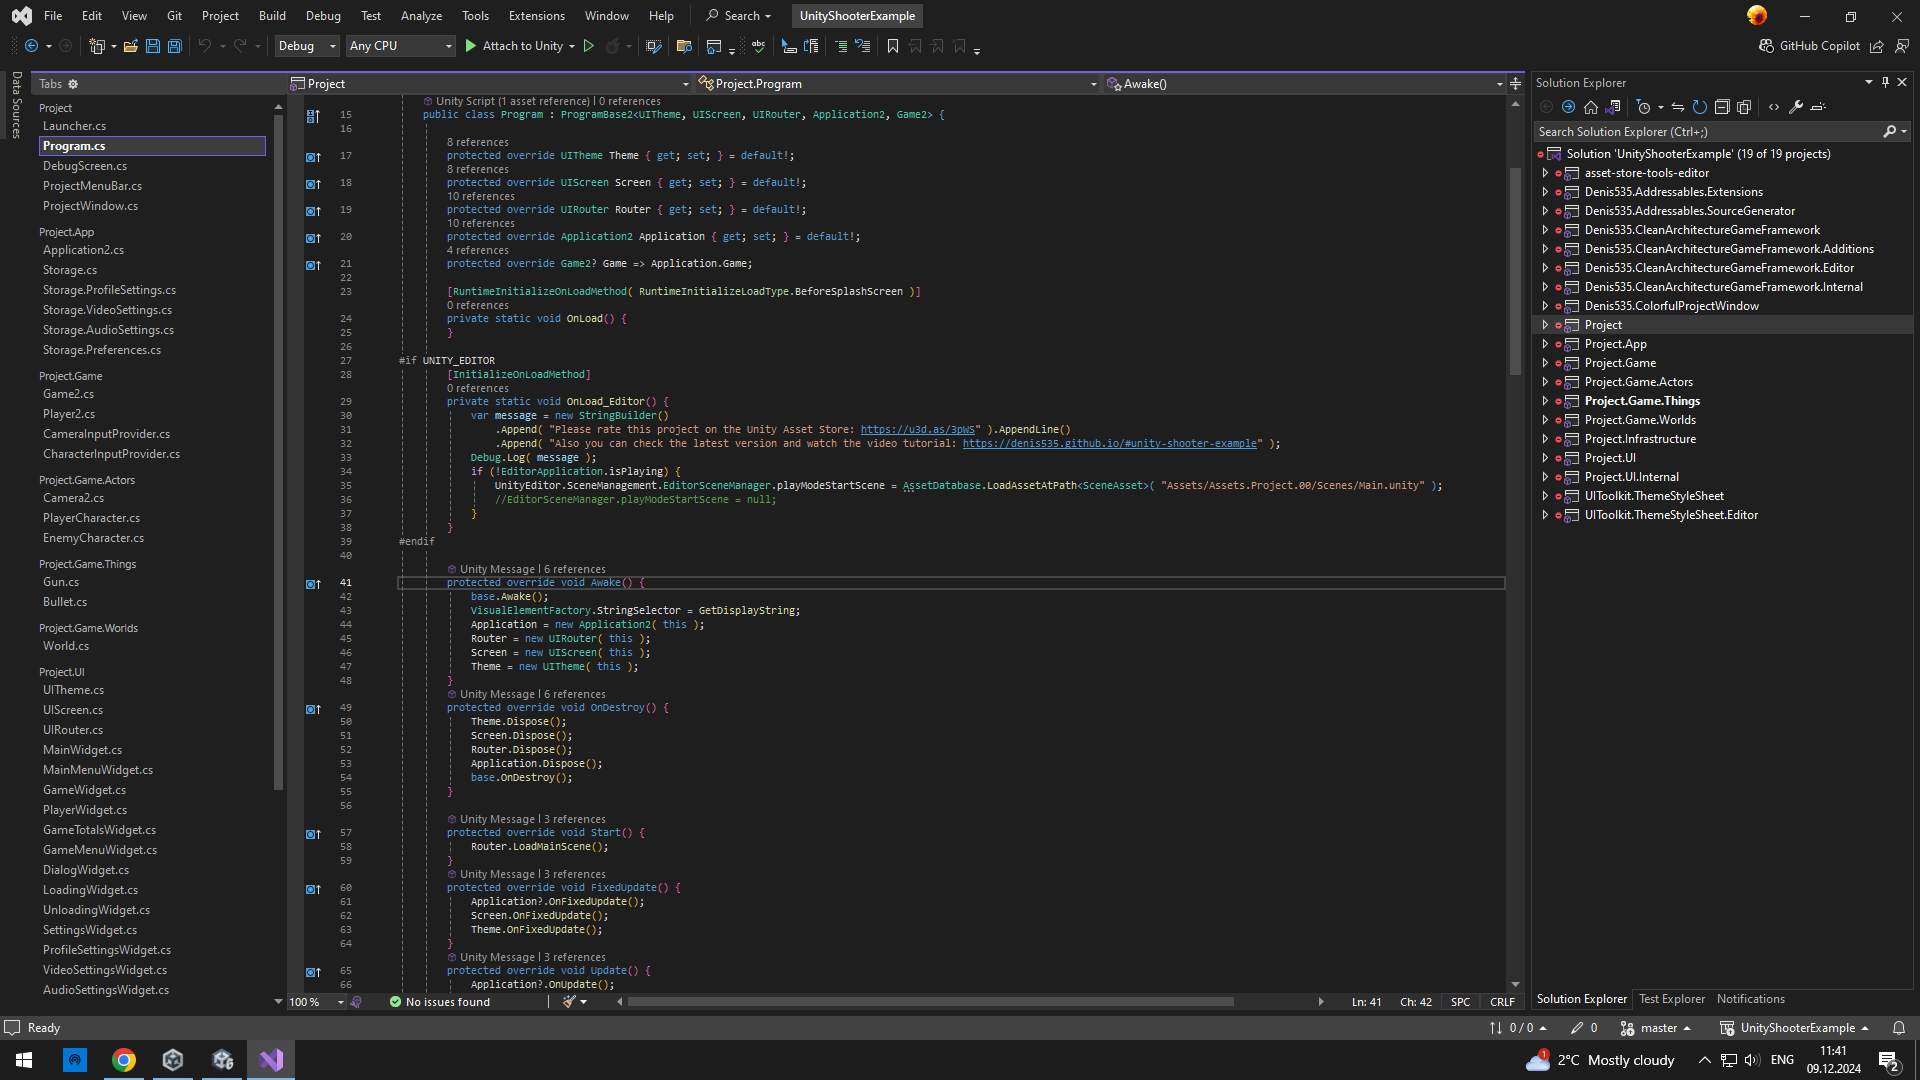The width and height of the screenshot is (1920, 1080).
Task: Open the u3d.as Asset Store link in code
Action: (x=917, y=430)
